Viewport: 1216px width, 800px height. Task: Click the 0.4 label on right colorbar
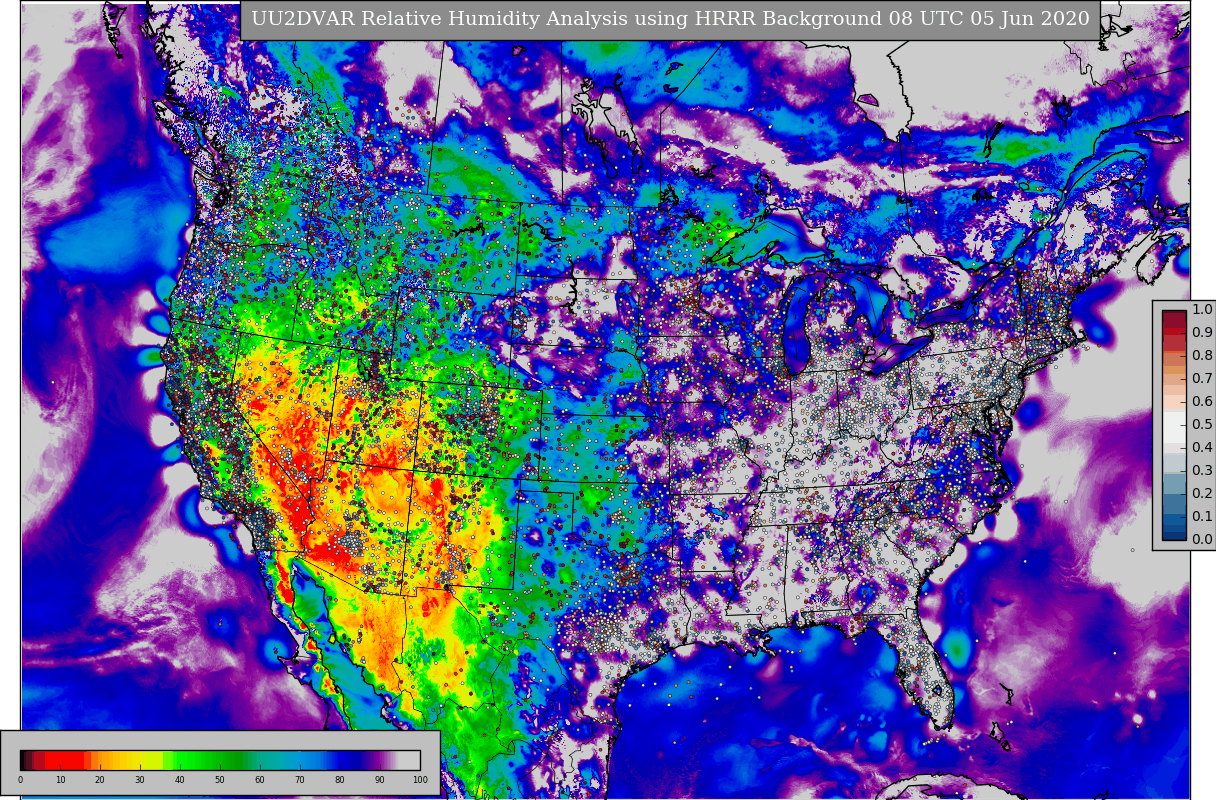(x=1202, y=447)
